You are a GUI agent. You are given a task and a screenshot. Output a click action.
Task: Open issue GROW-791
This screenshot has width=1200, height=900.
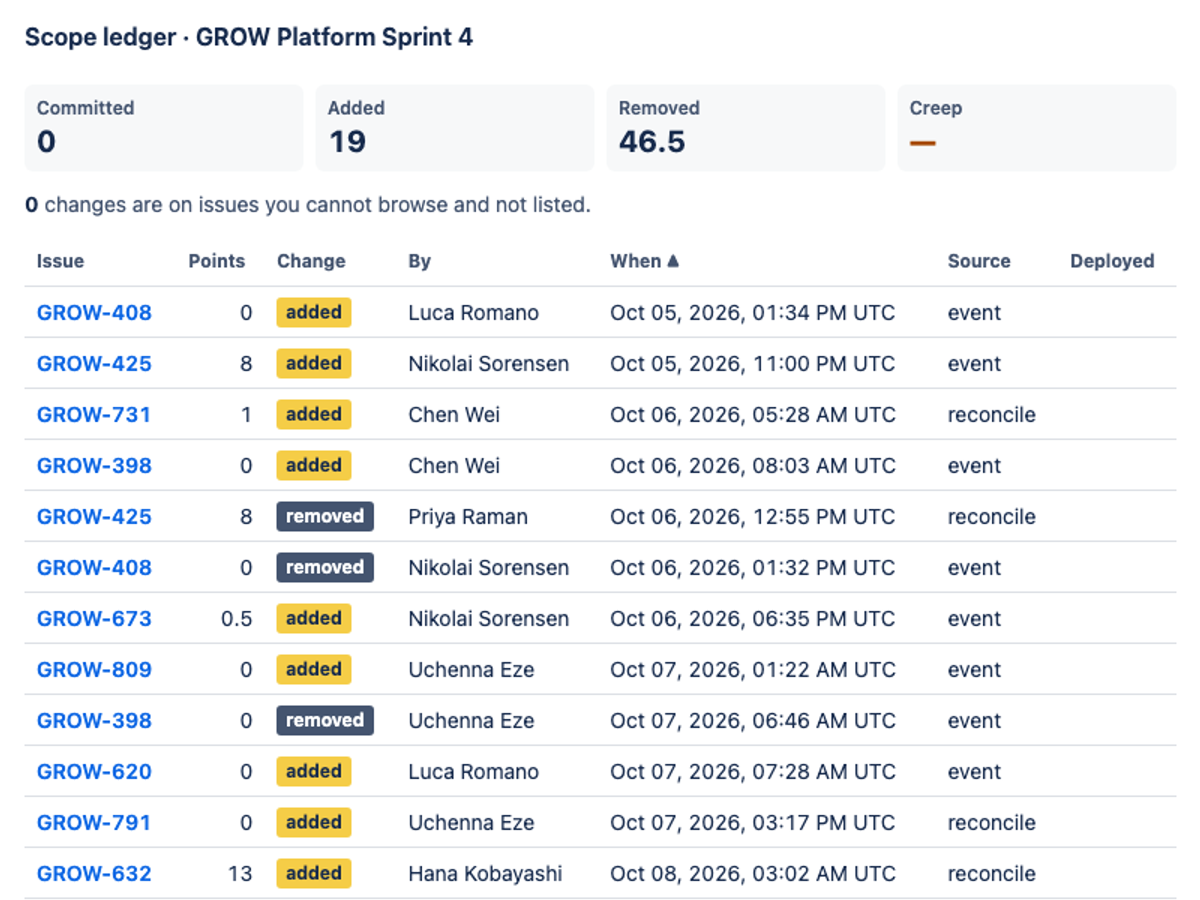point(94,822)
